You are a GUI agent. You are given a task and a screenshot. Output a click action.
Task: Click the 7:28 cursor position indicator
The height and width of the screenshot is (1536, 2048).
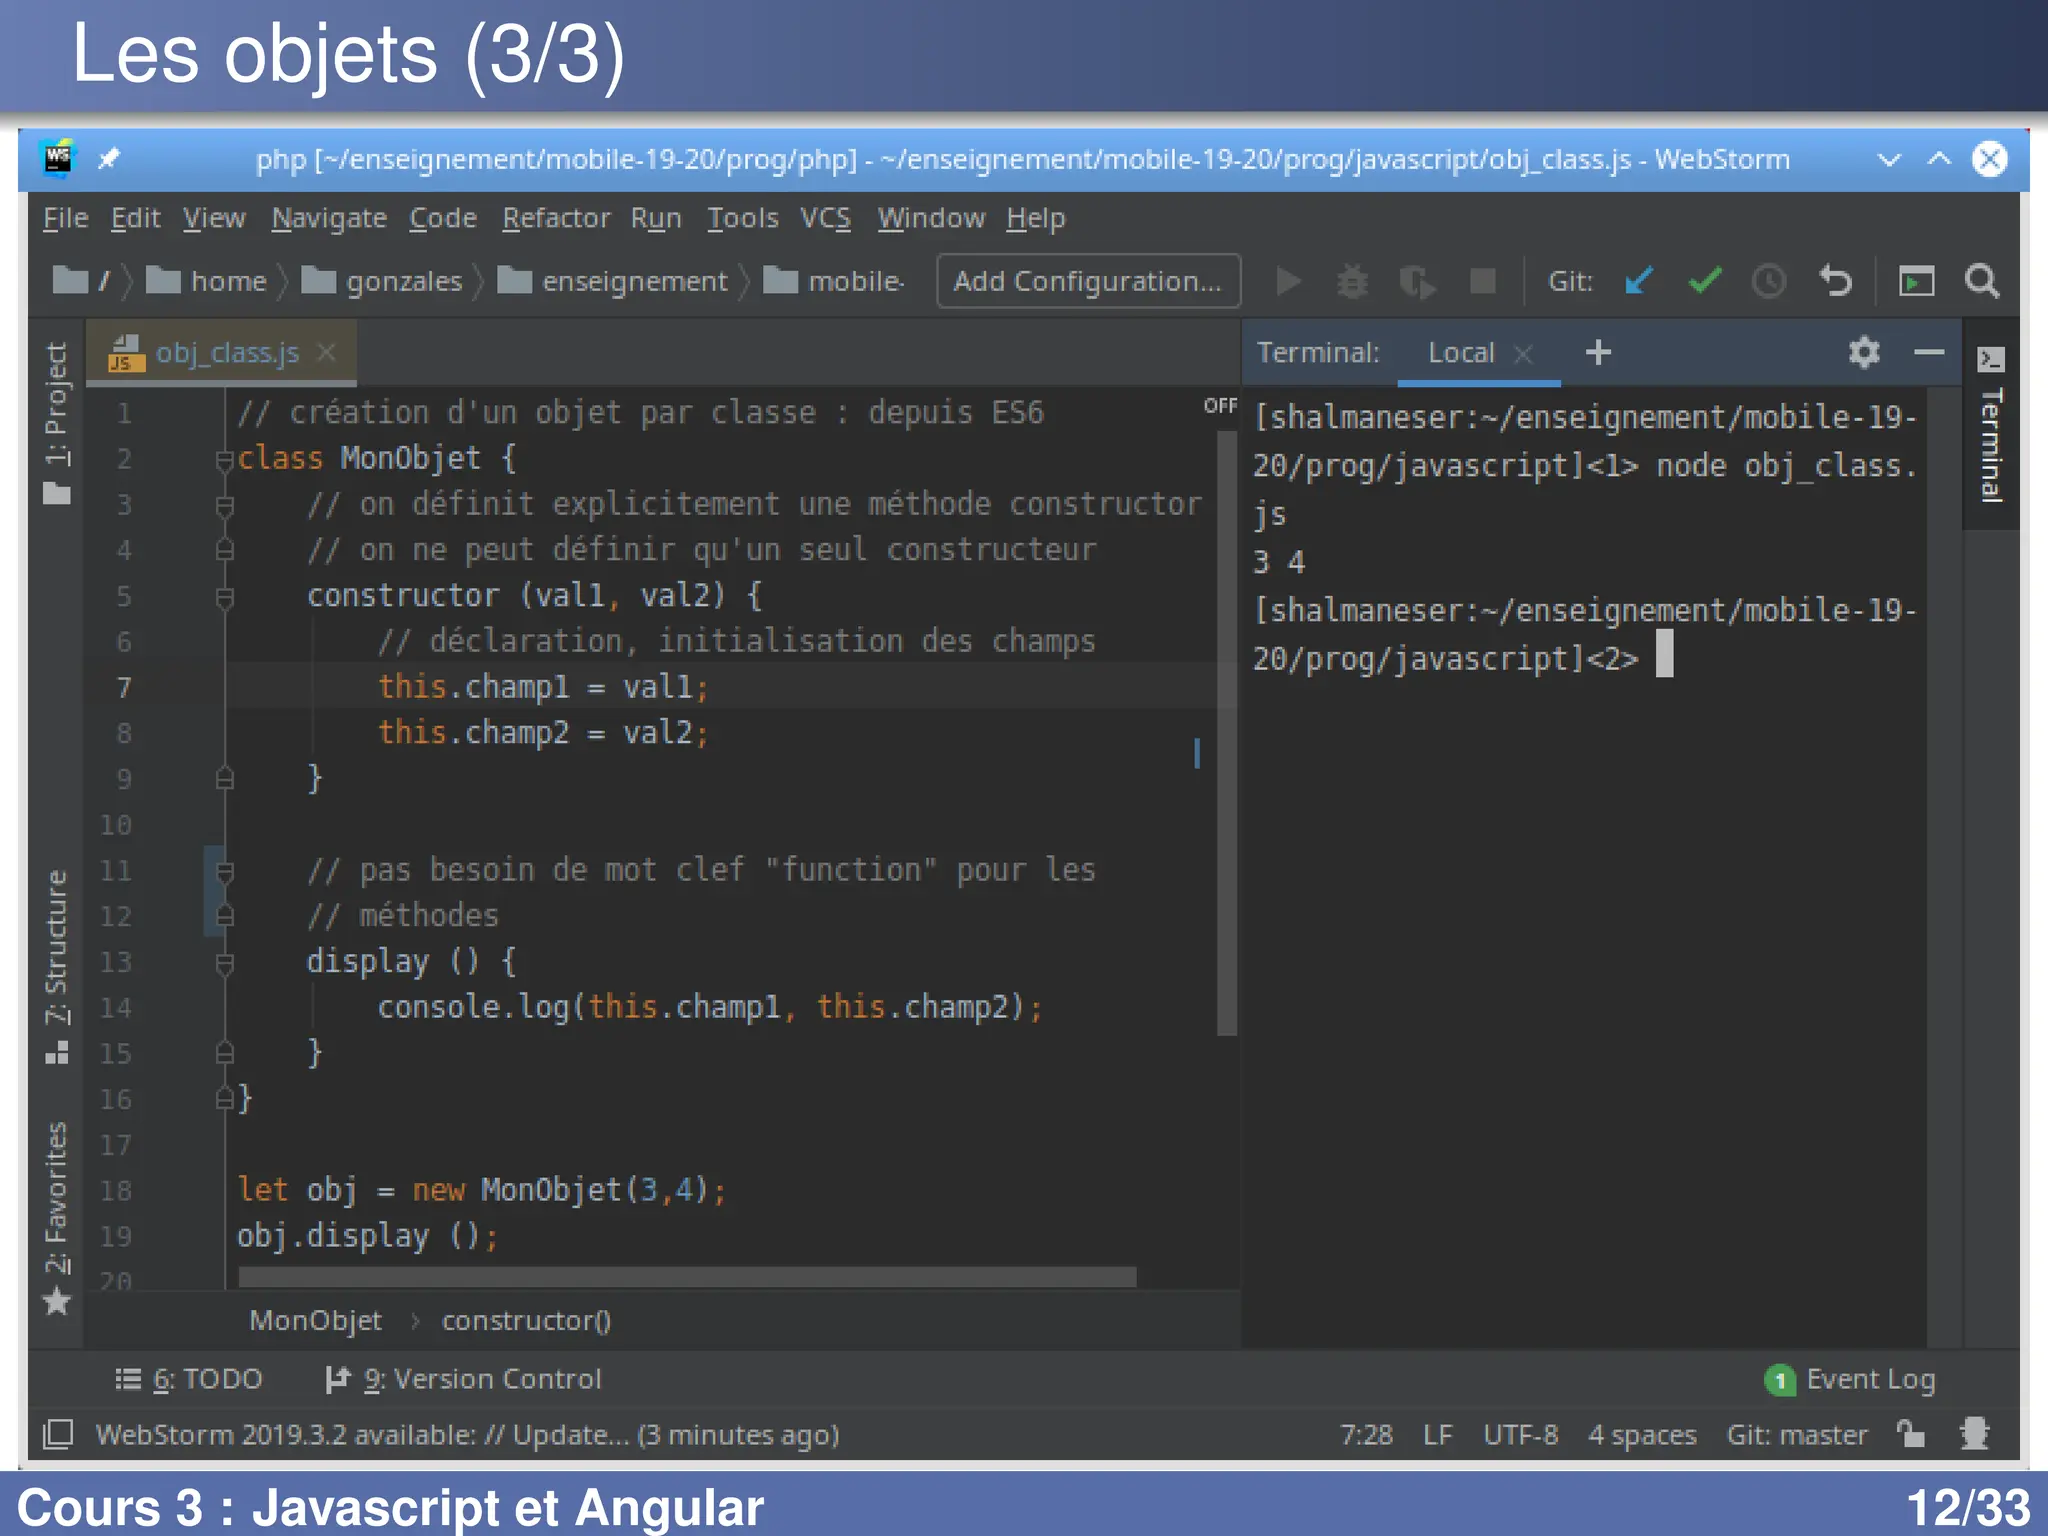coord(1366,1435)
